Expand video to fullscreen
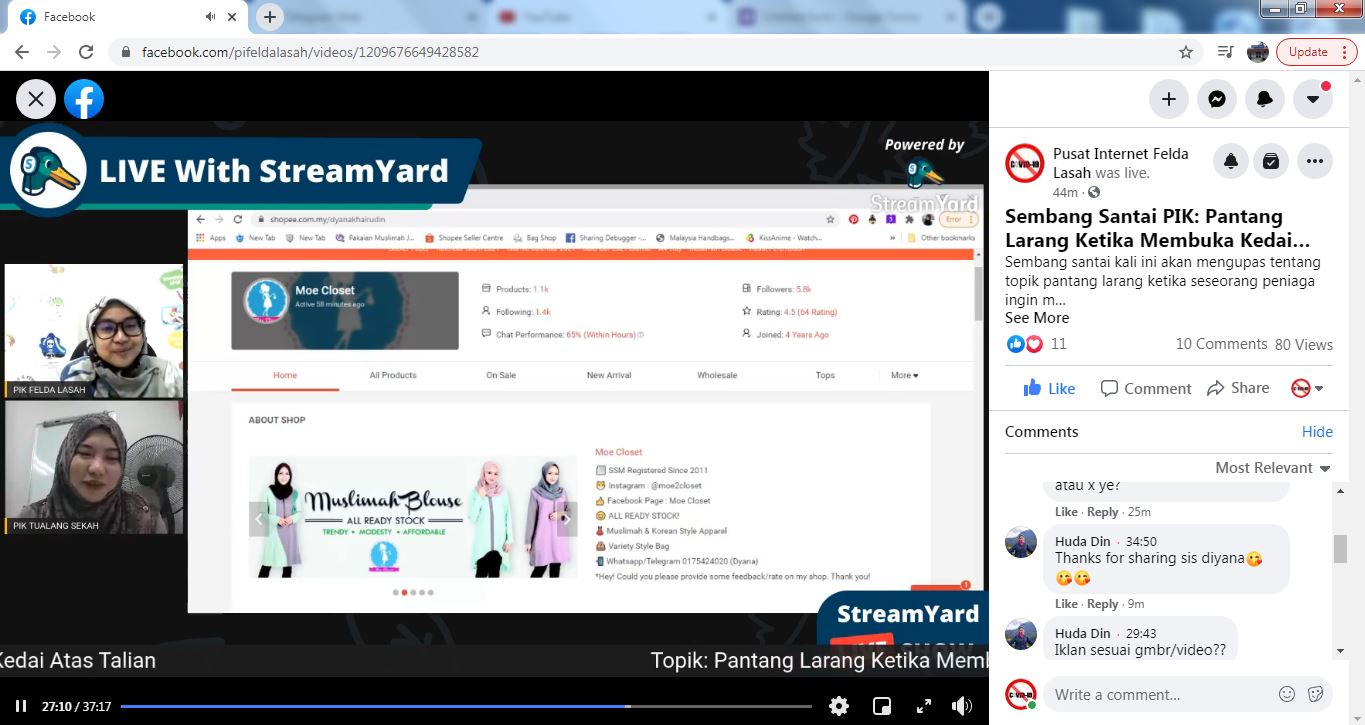 [x=924, y=706]
